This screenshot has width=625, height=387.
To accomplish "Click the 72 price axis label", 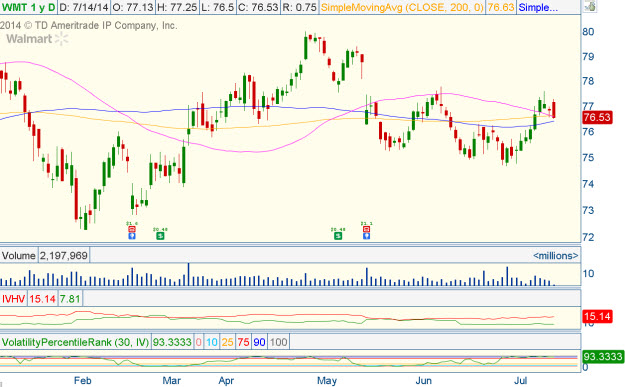I will click(588, 237).
